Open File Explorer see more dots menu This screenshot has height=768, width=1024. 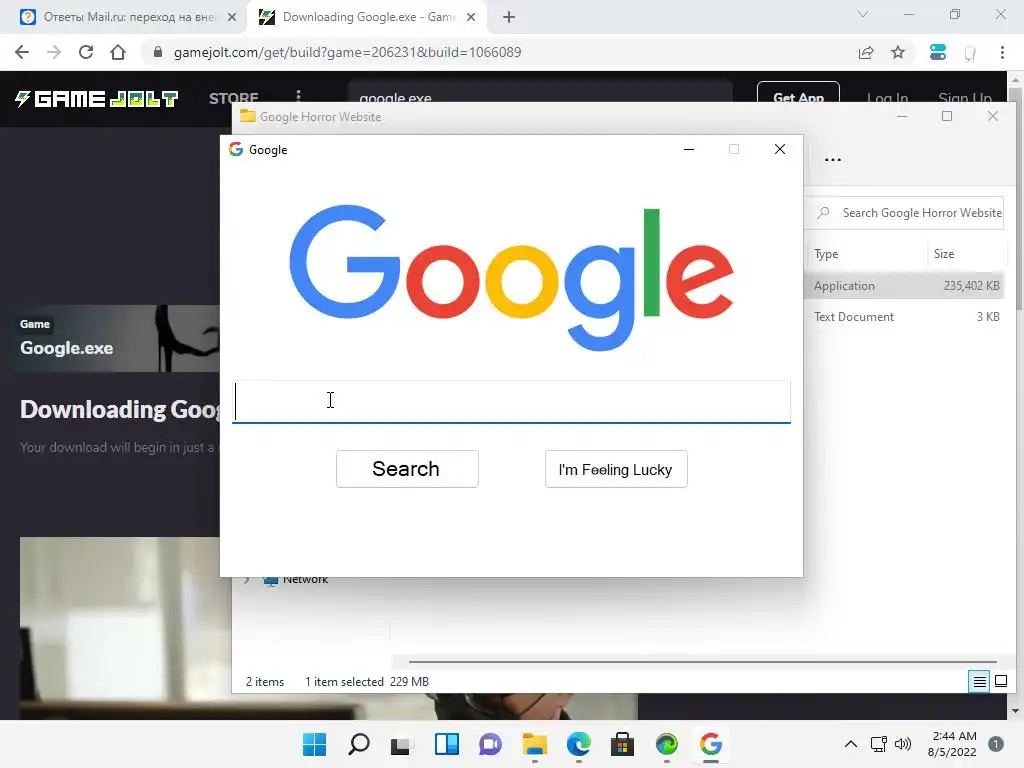click(833, 159)
